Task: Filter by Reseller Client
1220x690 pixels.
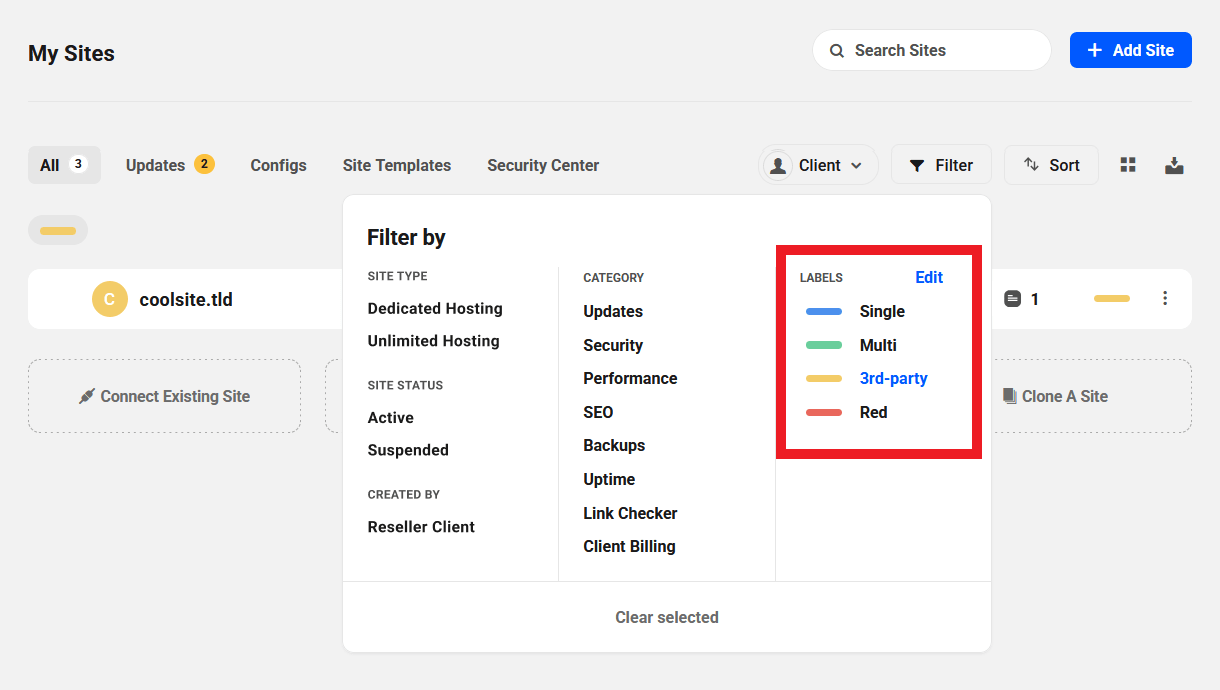Action: (x=421, y=526)
